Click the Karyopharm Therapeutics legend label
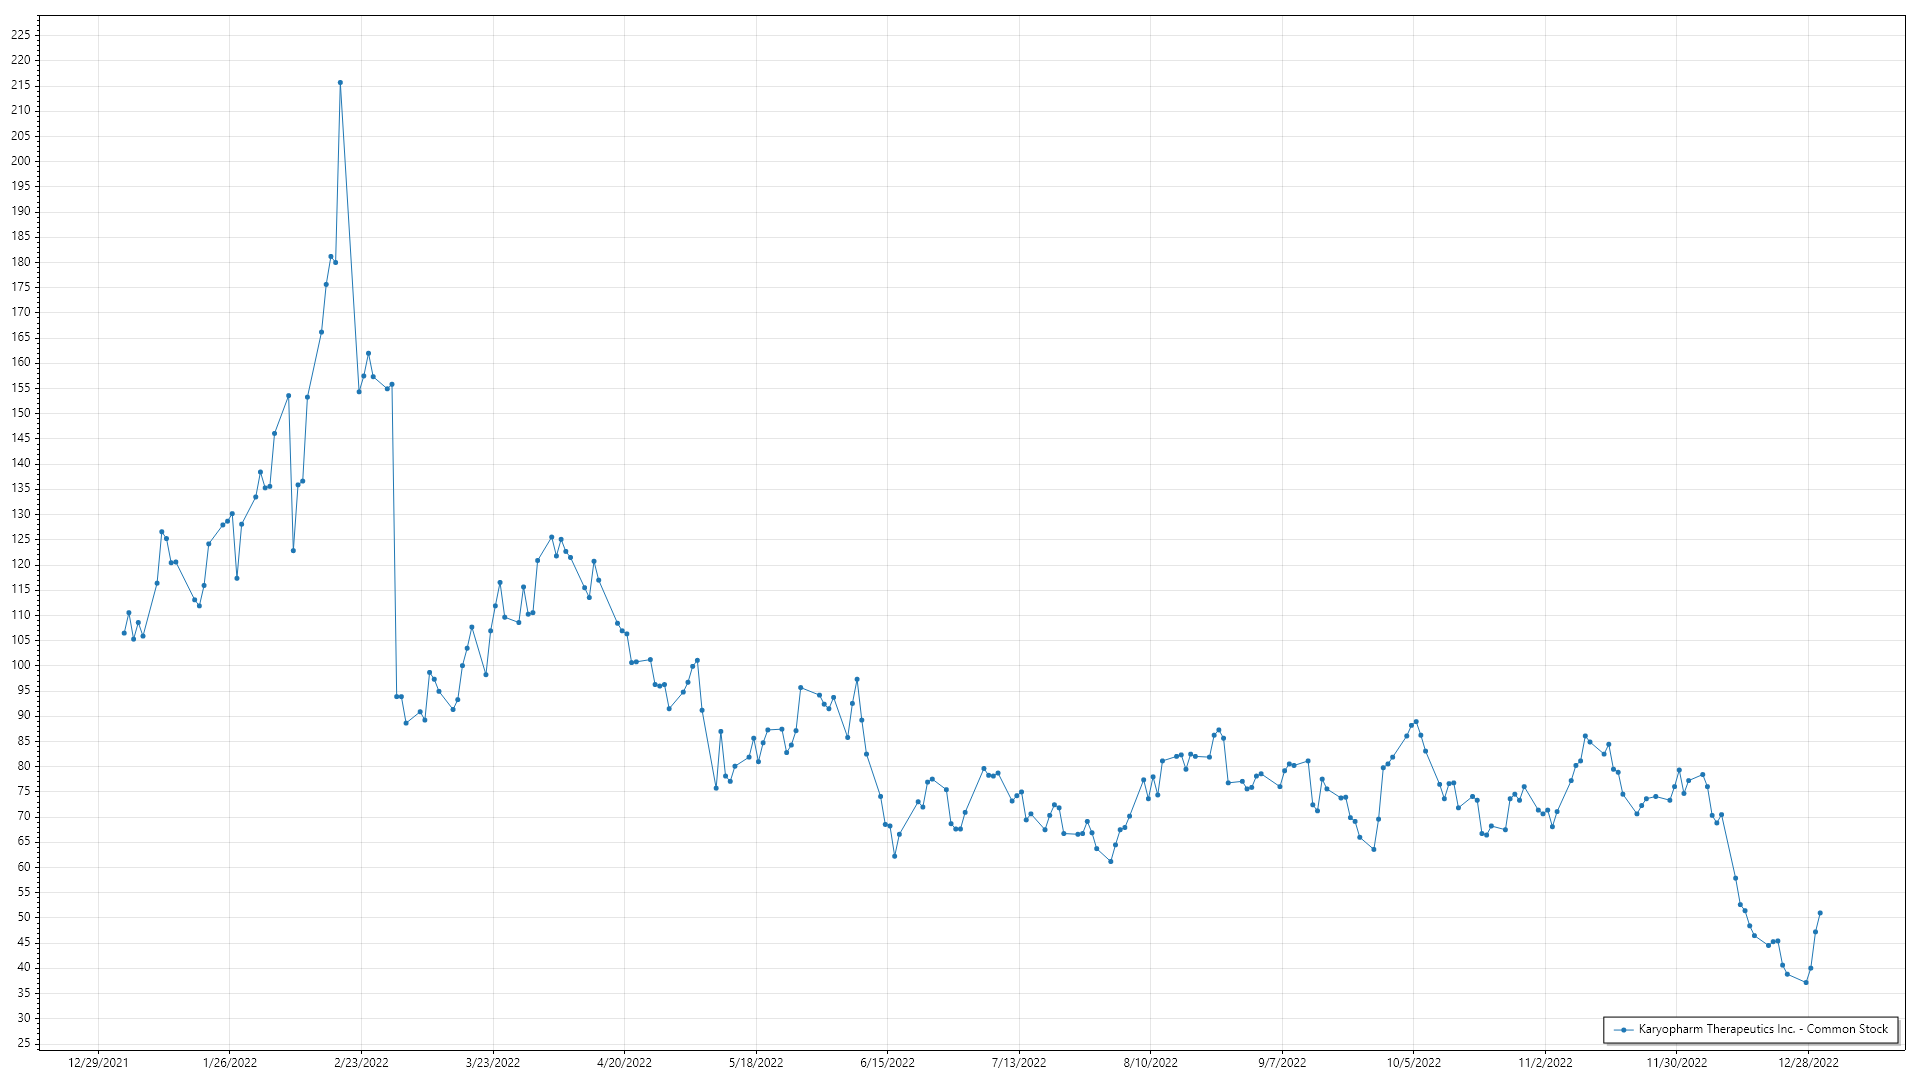 pyautogui.click(x=1763, y=1029)
